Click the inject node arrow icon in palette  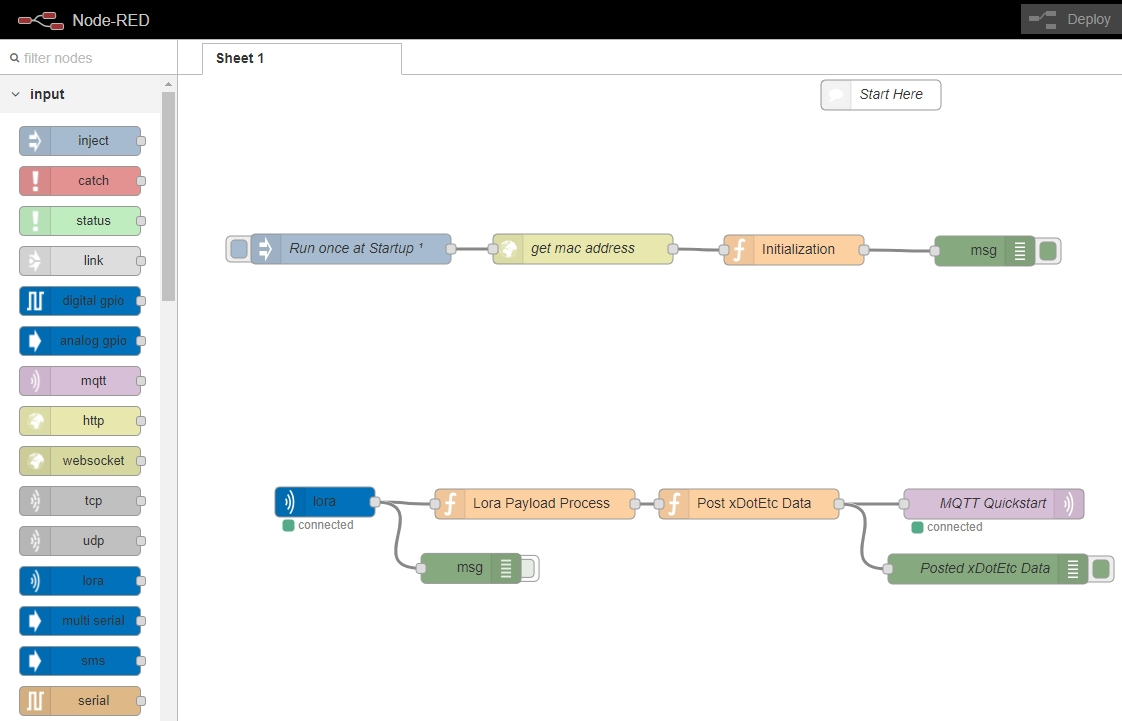pos(35,141)
